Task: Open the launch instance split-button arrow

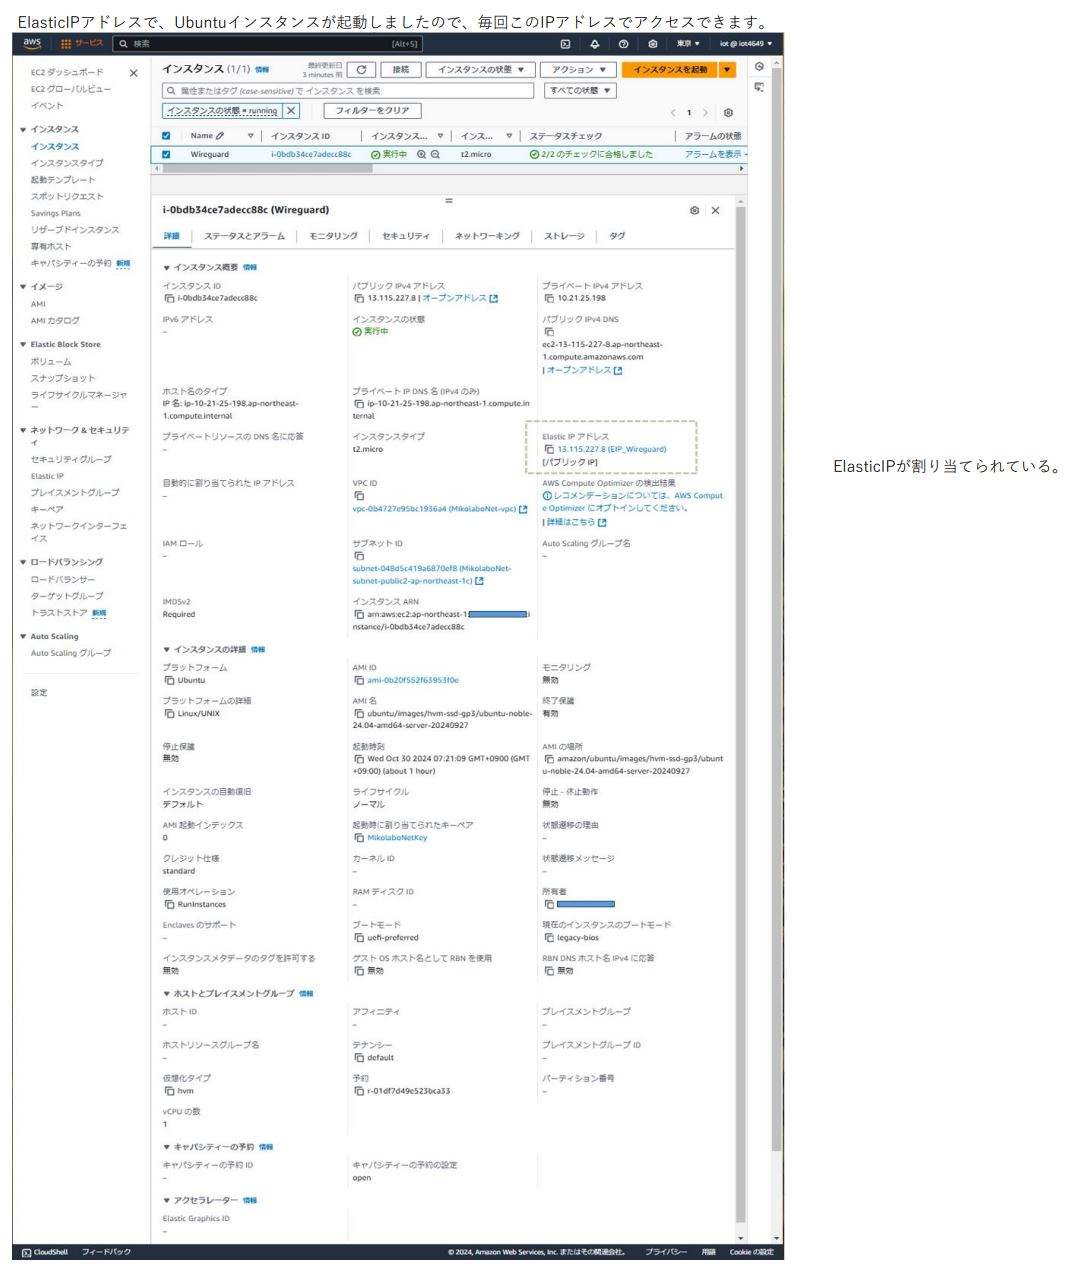Action: point(727,70)
